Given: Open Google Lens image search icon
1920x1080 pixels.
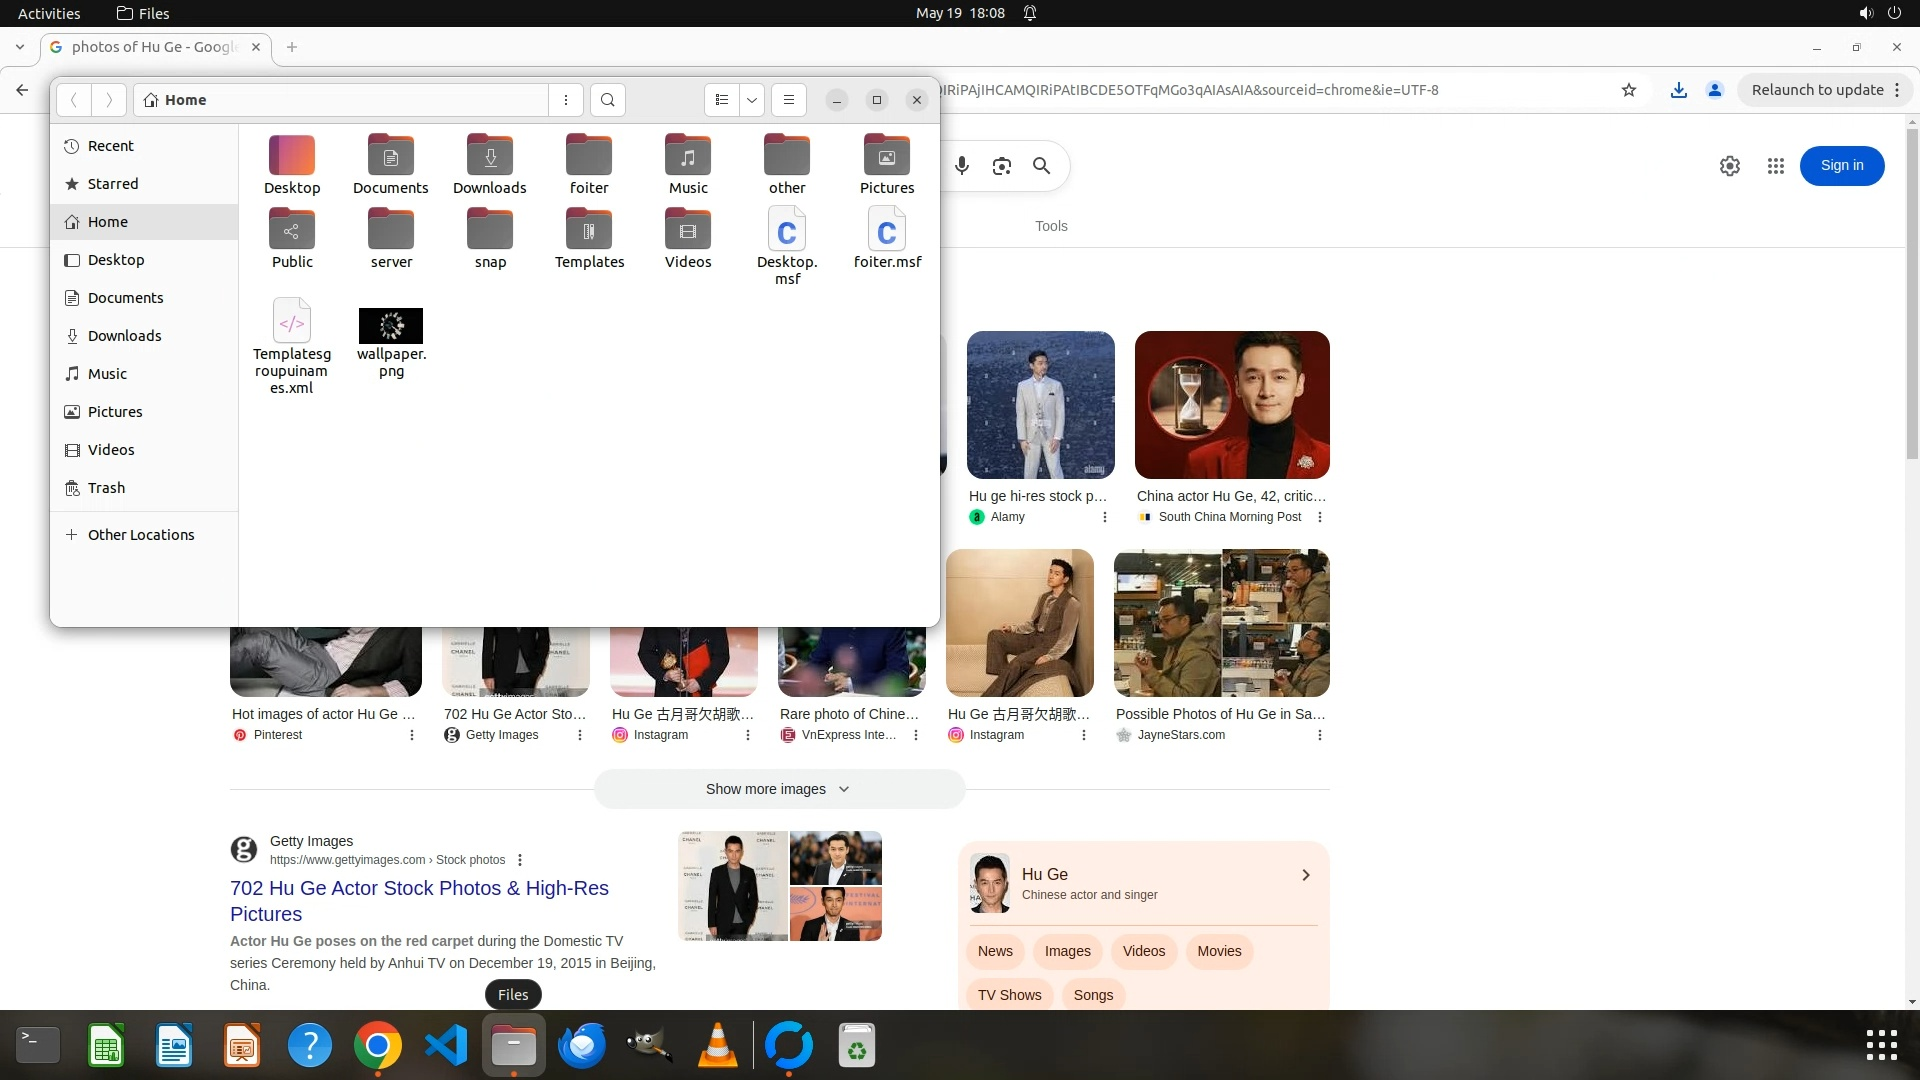Looking at the screenshot, I should point(1002,166).
